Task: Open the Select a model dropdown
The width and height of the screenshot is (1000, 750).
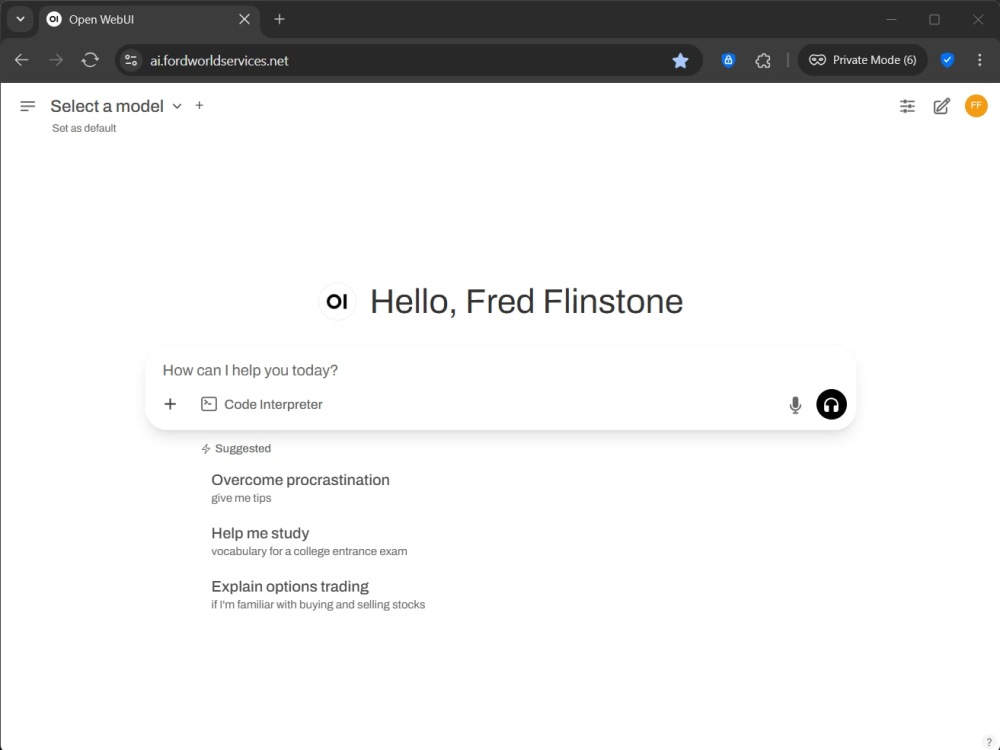Action: [116, 106]
